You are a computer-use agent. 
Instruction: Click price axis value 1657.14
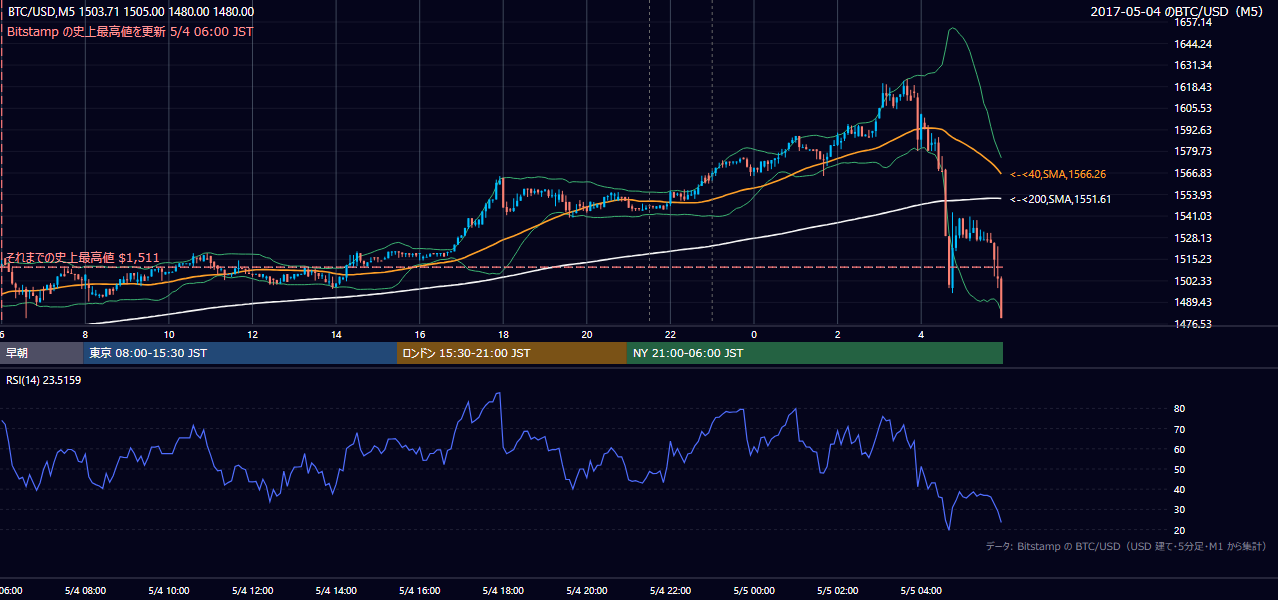[x=1193, y=22]
